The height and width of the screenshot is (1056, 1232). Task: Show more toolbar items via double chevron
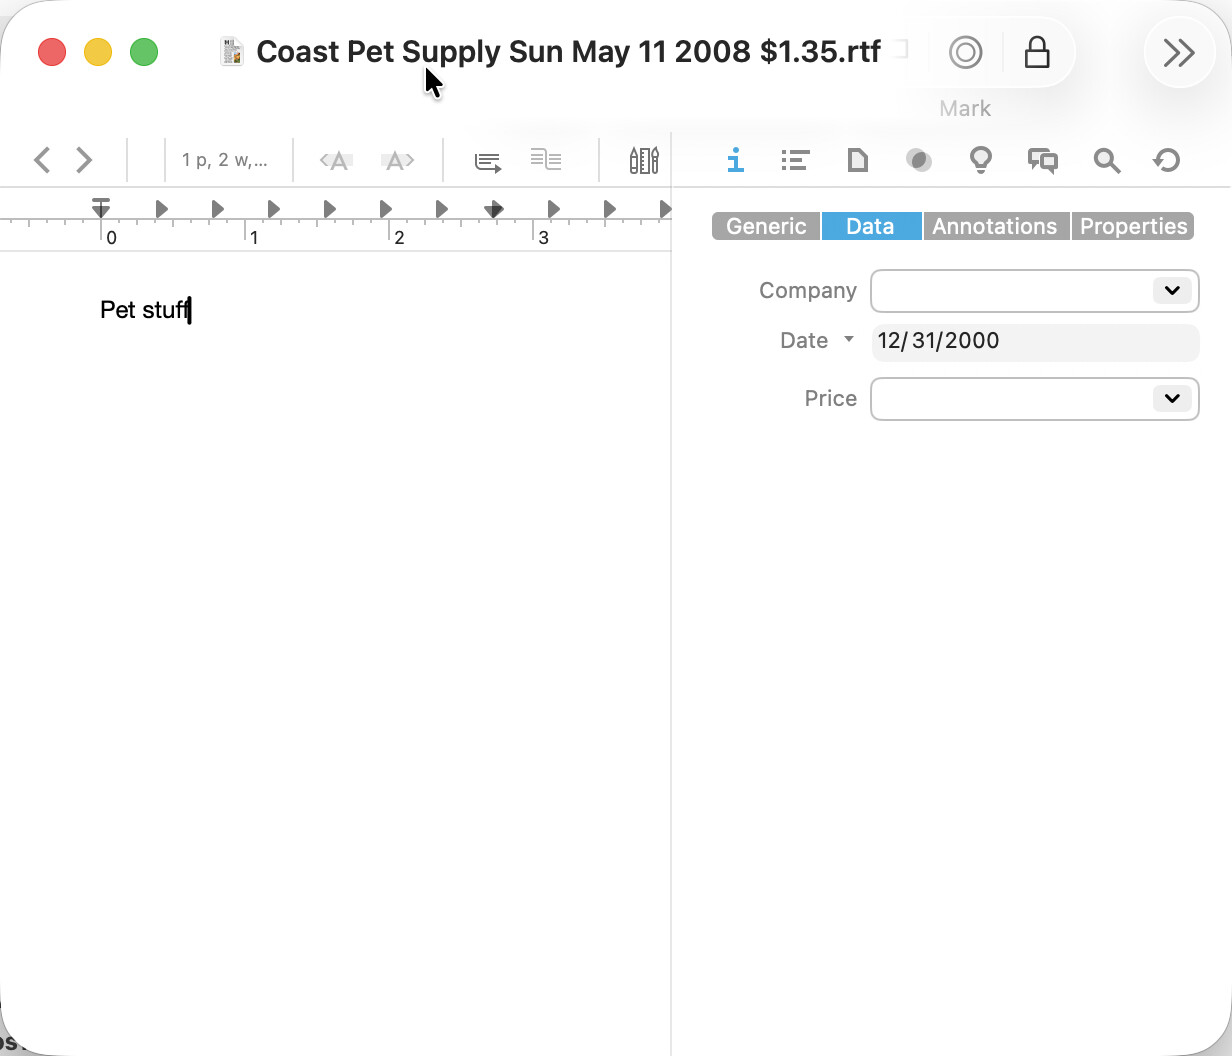click(x=1179, y=52)
